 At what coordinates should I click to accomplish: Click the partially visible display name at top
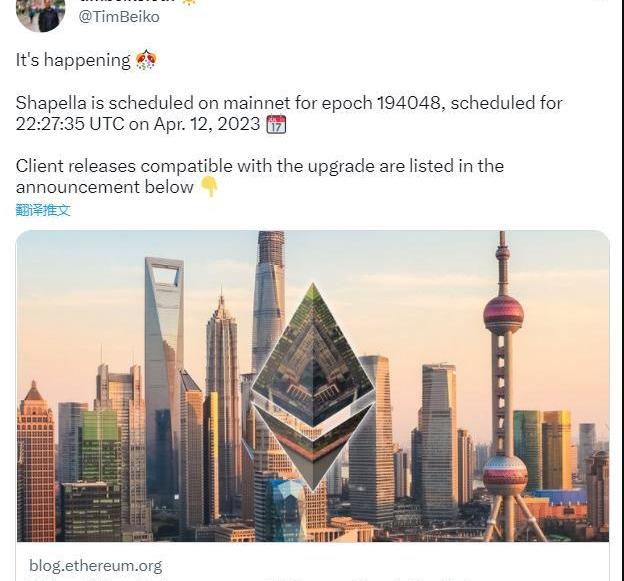coord(129,1)
